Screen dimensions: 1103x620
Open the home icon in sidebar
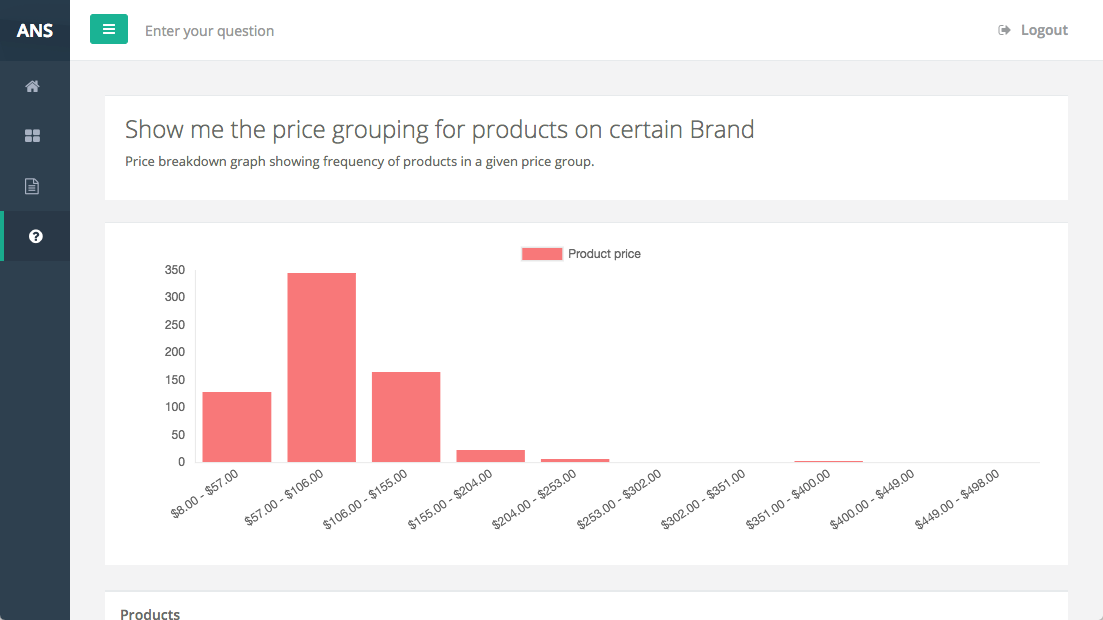click(32, 86)
